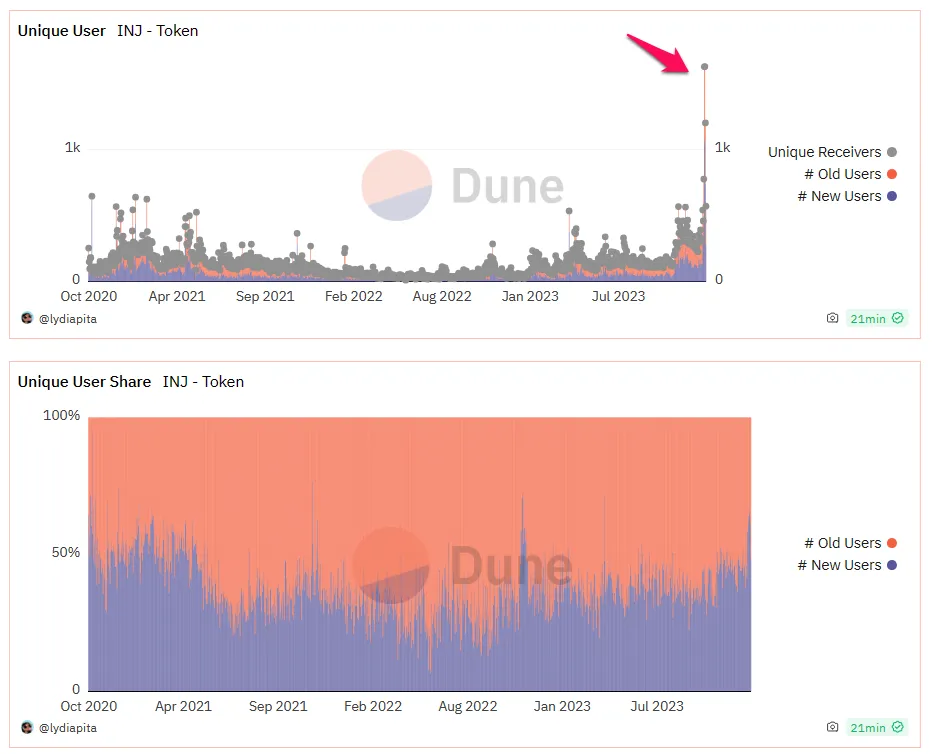Click the camera screenshot icon on Unique User Share chart

point(832,727)
